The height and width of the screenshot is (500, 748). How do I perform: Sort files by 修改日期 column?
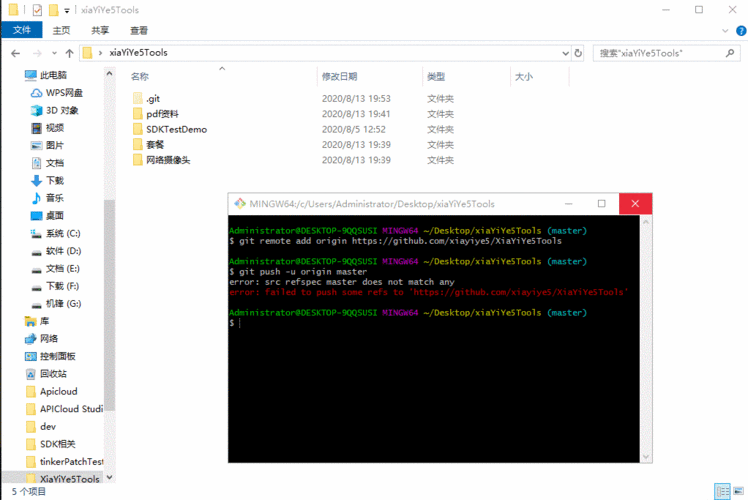tap(339, 76)
